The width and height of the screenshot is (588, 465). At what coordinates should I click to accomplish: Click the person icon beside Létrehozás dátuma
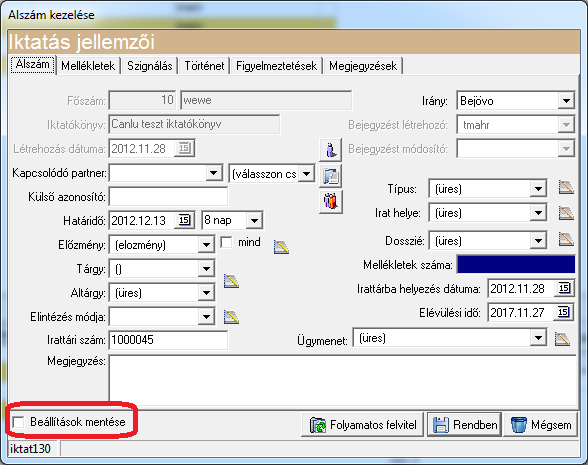pyautogui.click(x=331, y=150)
